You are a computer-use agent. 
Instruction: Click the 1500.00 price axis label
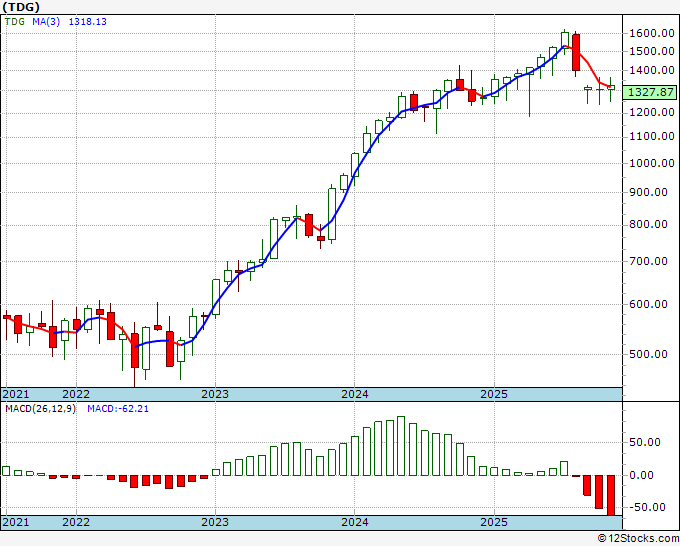tap(651, 51)
